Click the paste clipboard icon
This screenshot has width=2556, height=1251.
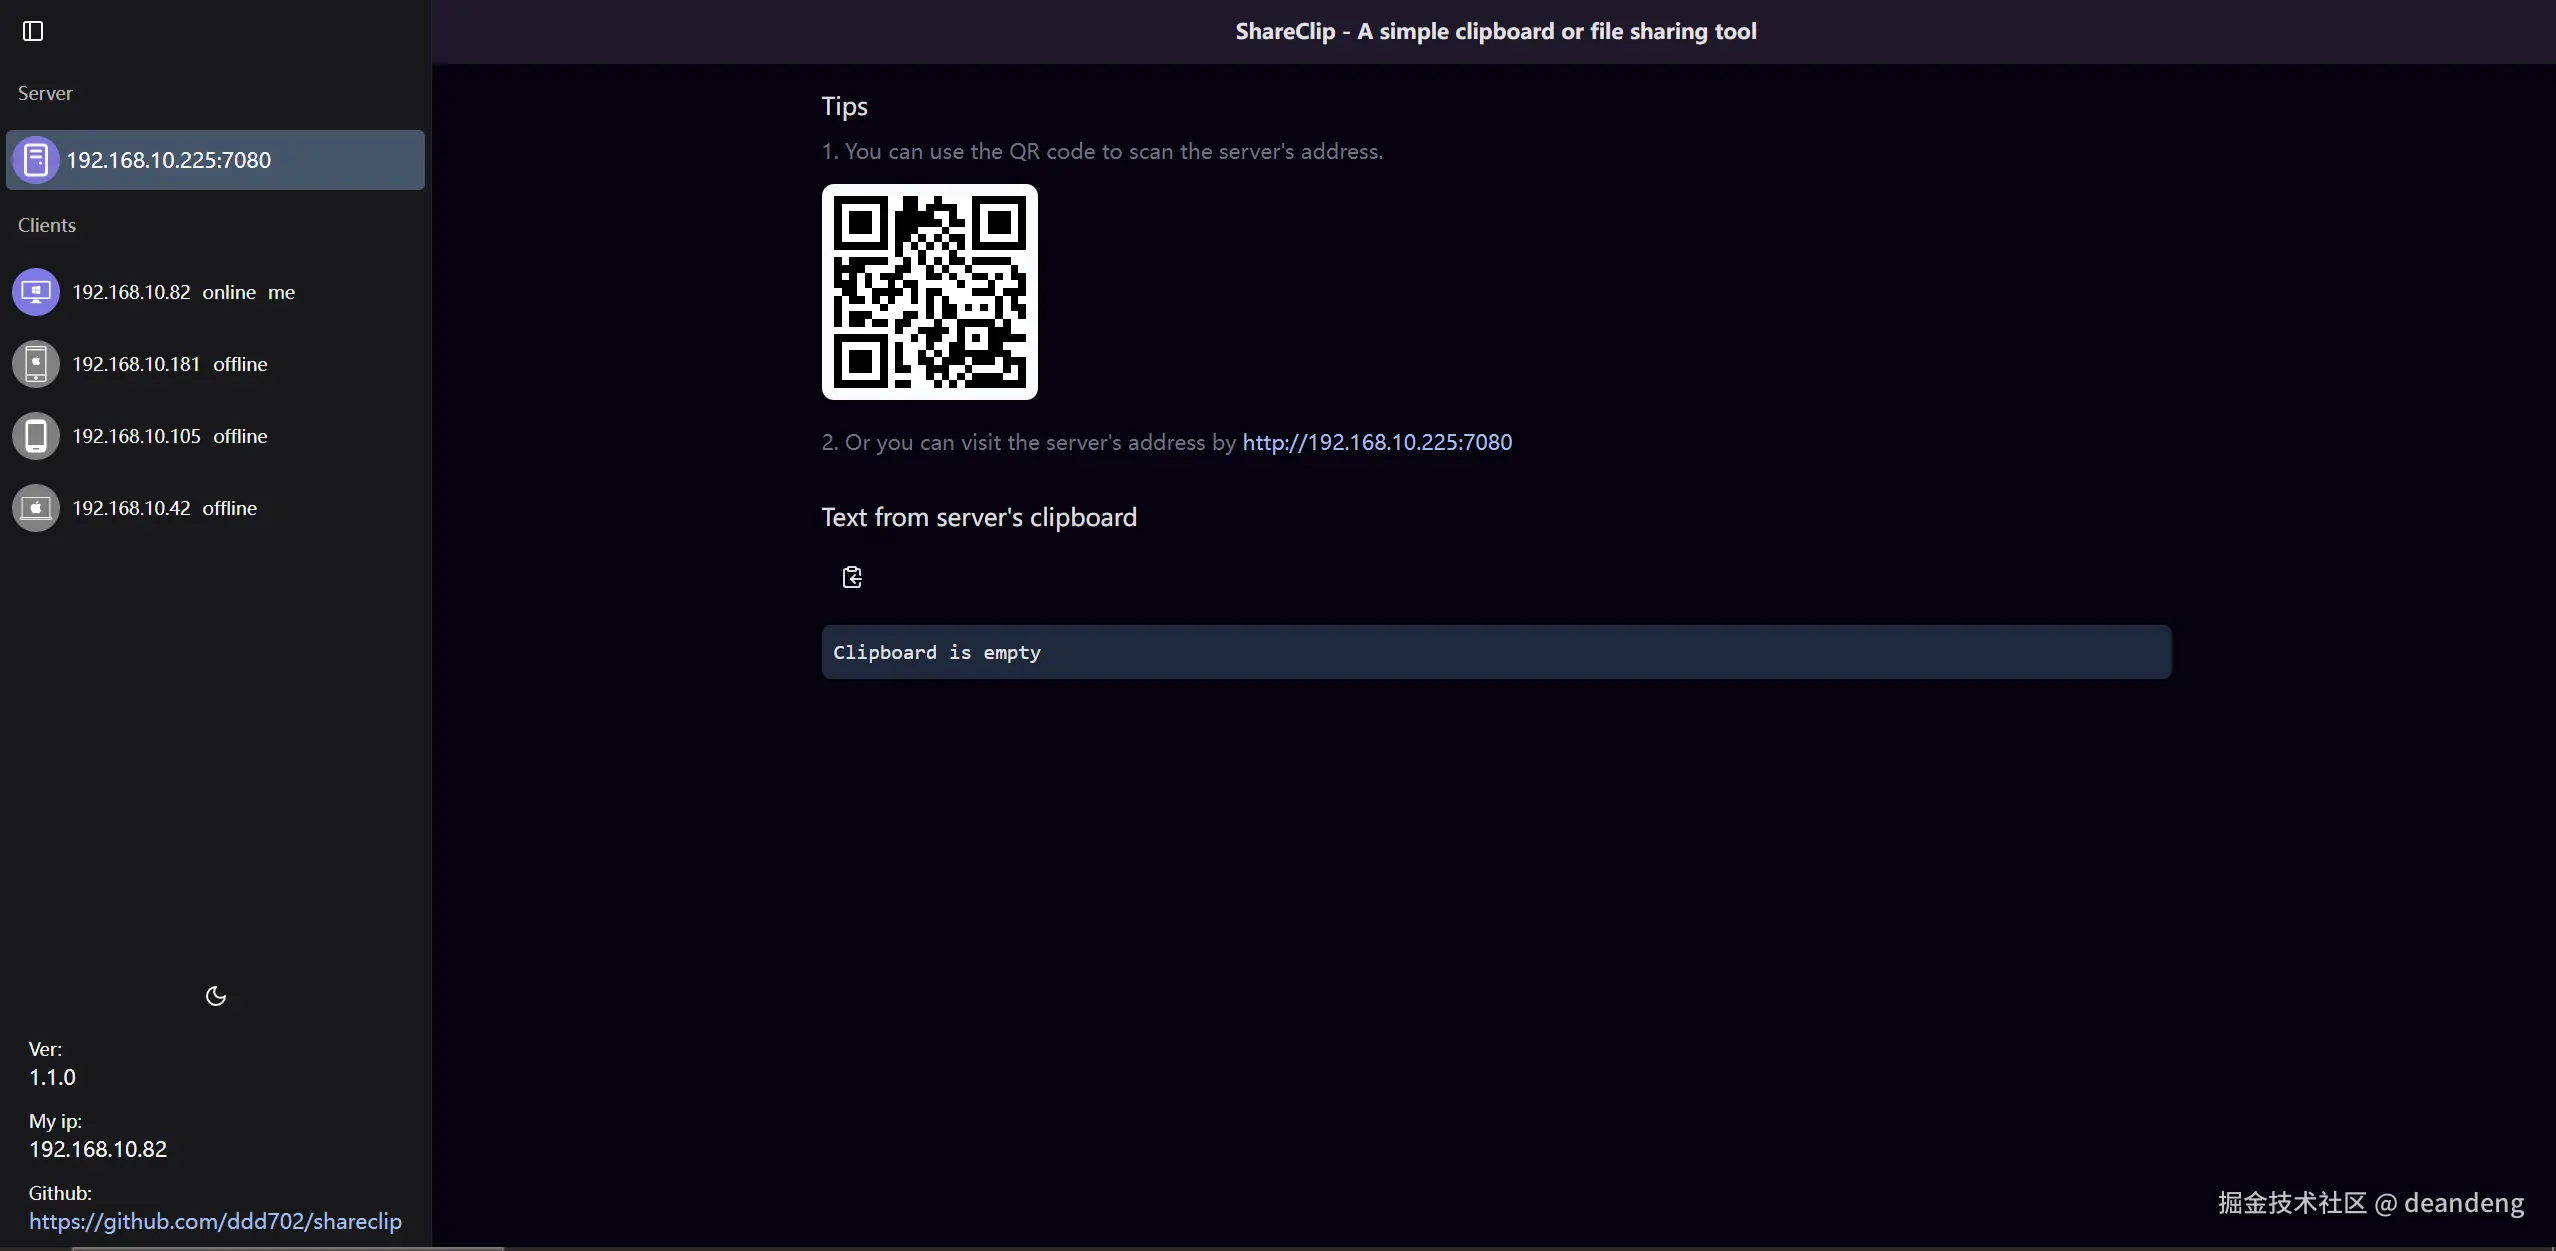pos(852,577)
